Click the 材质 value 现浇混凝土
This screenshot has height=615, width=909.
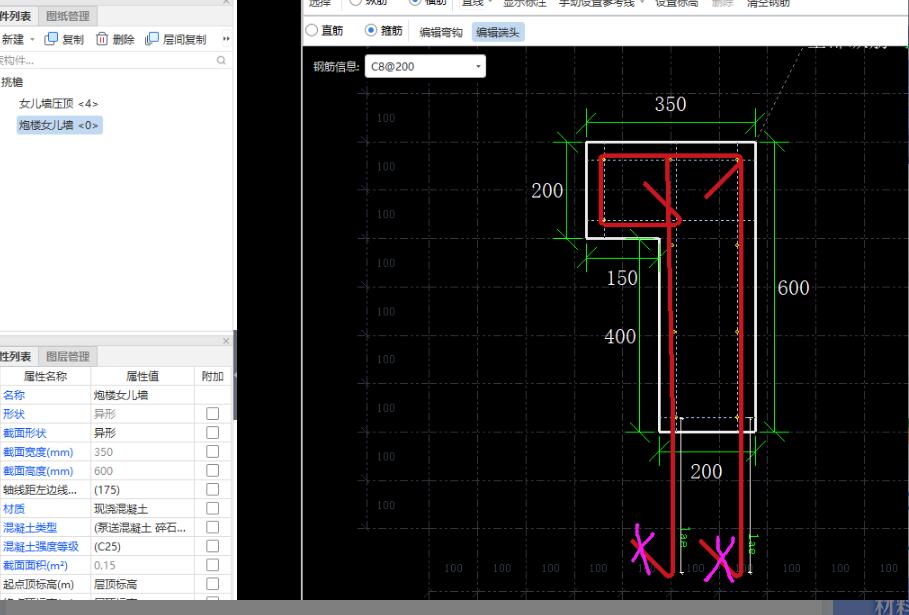click(143, 509)
